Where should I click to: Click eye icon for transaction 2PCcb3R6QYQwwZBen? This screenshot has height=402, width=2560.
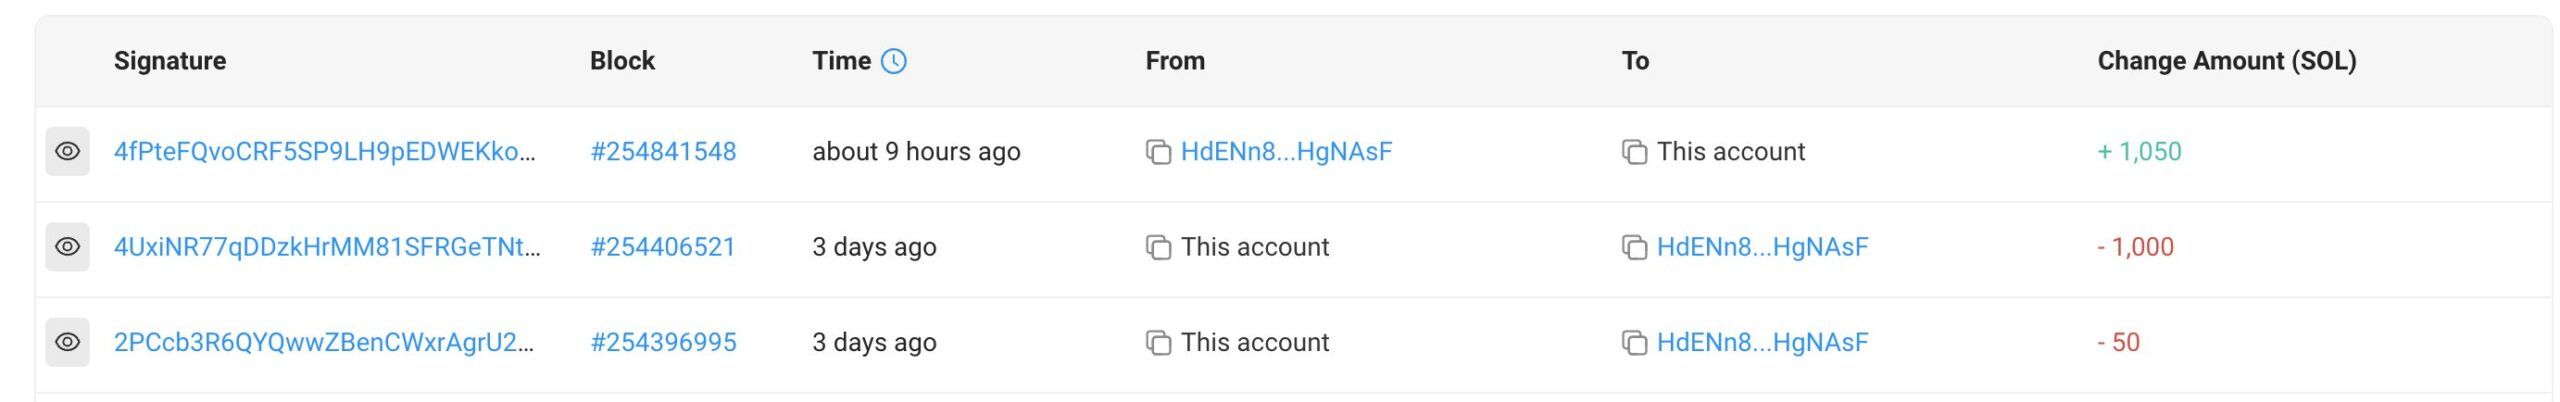tap(67, 342)
